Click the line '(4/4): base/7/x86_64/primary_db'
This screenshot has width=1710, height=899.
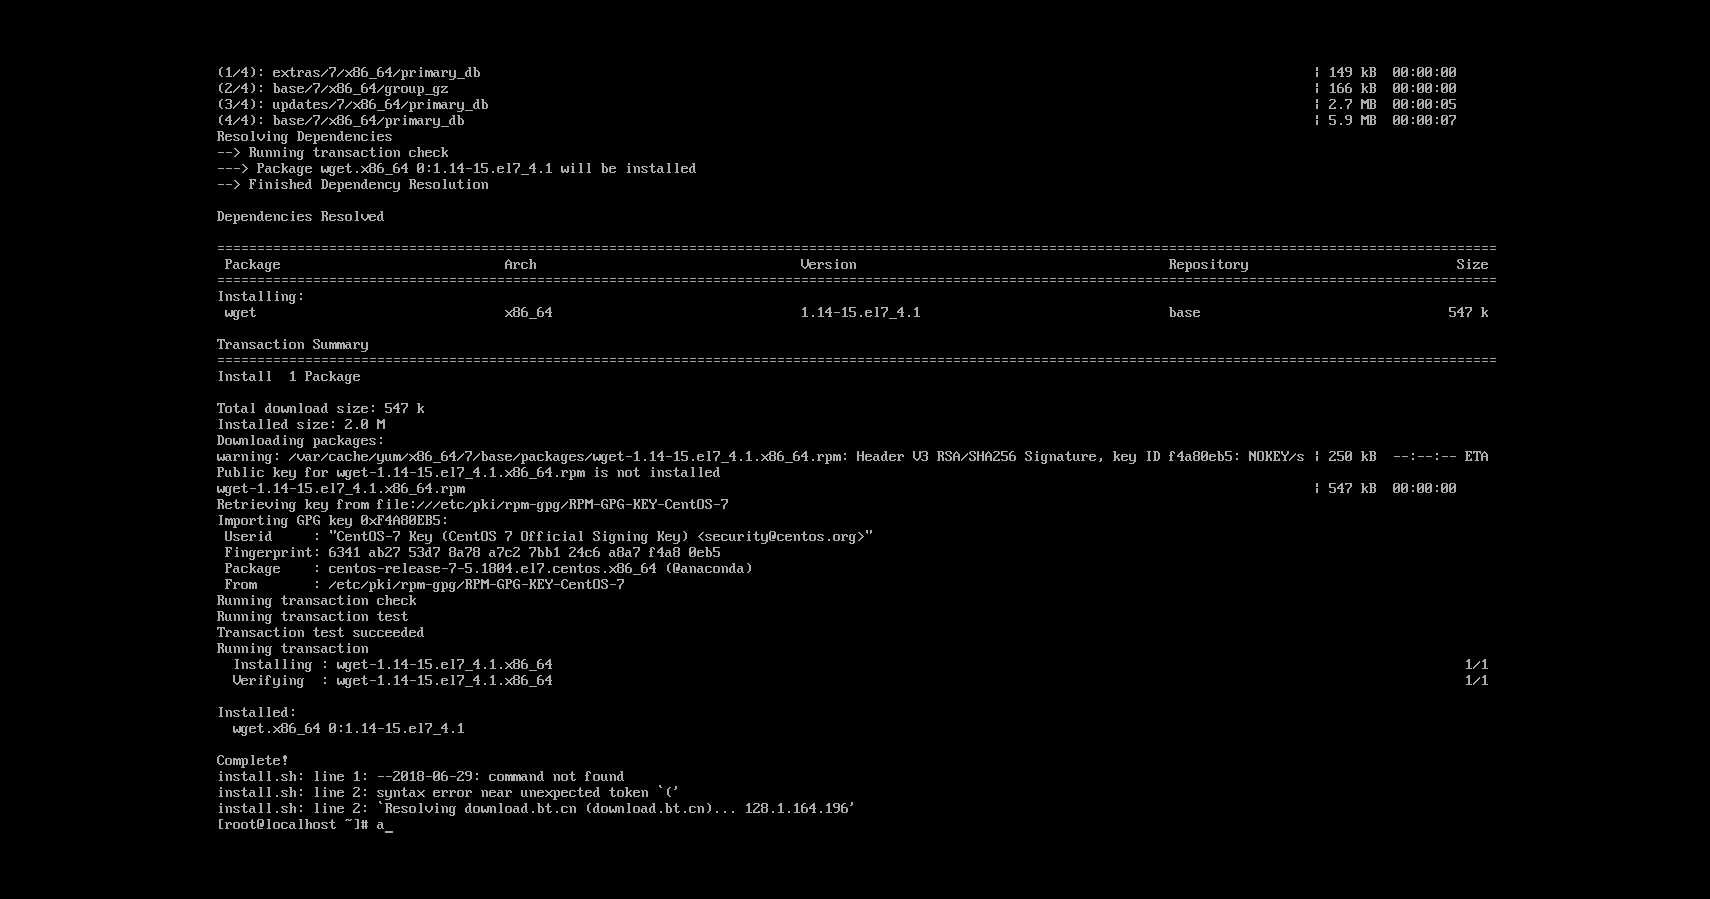click(x=341, y=120)
